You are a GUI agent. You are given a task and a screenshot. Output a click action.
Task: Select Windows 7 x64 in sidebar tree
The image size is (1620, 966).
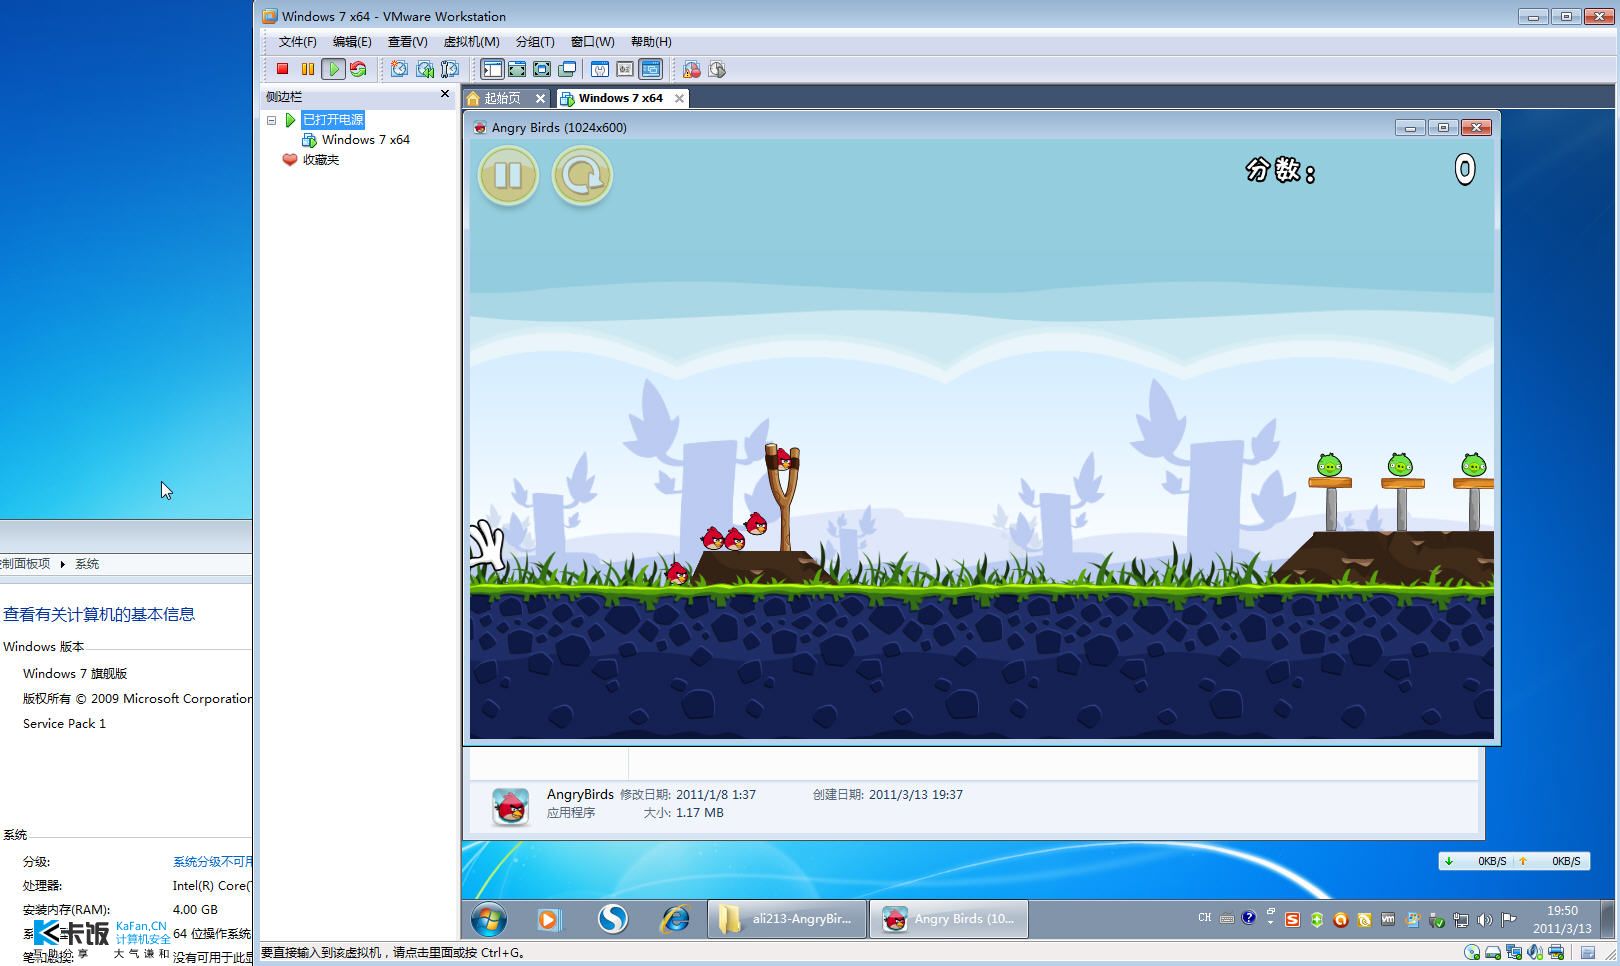pos(365,140)
